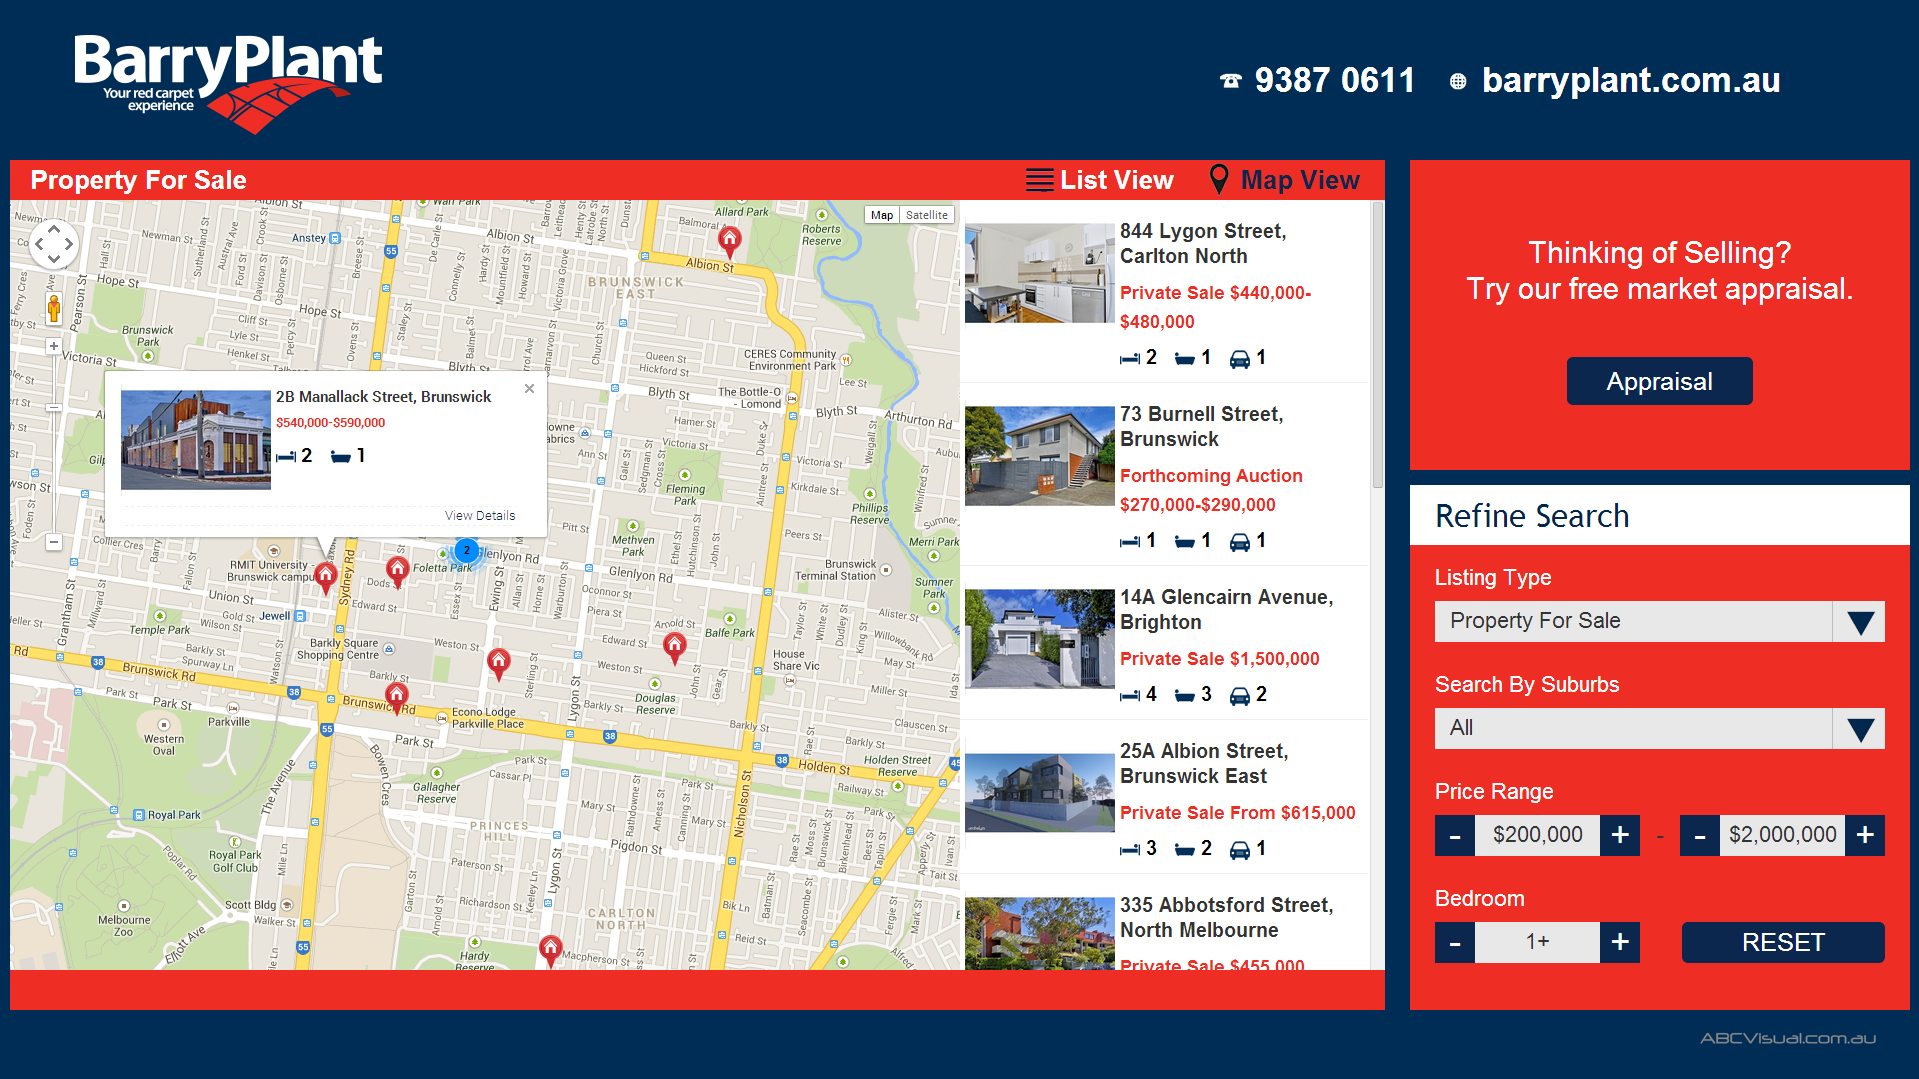Open the Search By Suburbs dropdown
Image resolution: width=1919 pixels, height=1079 pixels.
(1659, 728)
